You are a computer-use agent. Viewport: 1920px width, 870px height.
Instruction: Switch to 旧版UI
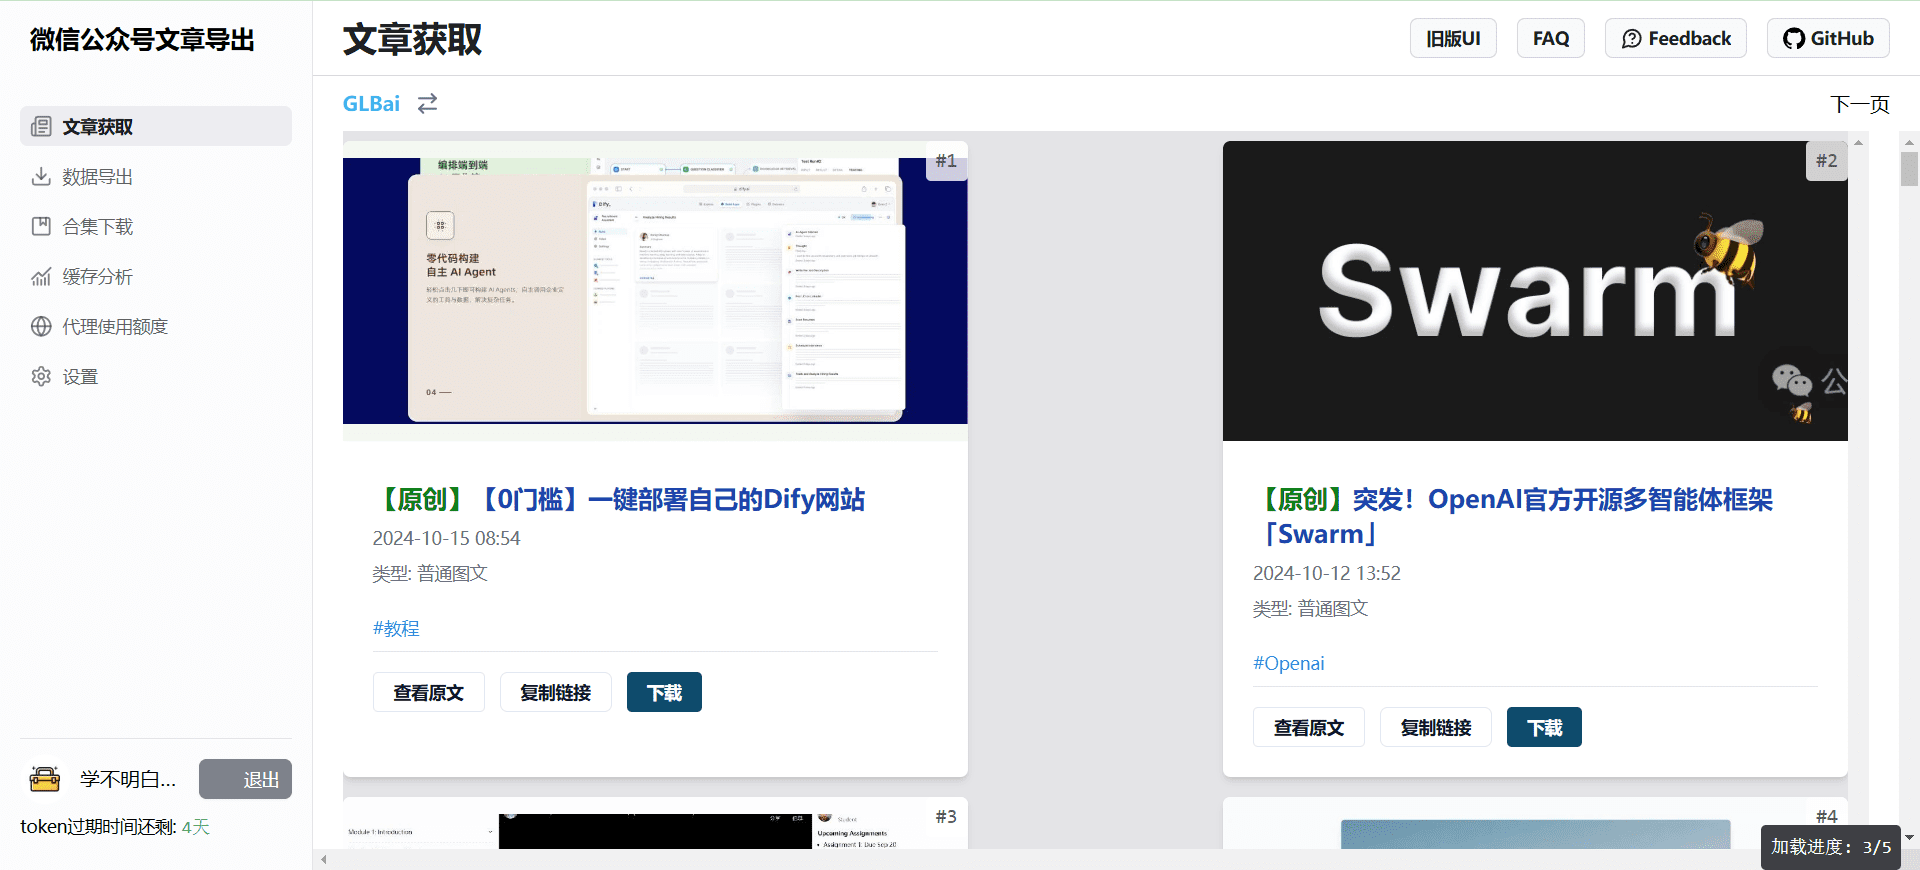click(x=1453, y=38)
